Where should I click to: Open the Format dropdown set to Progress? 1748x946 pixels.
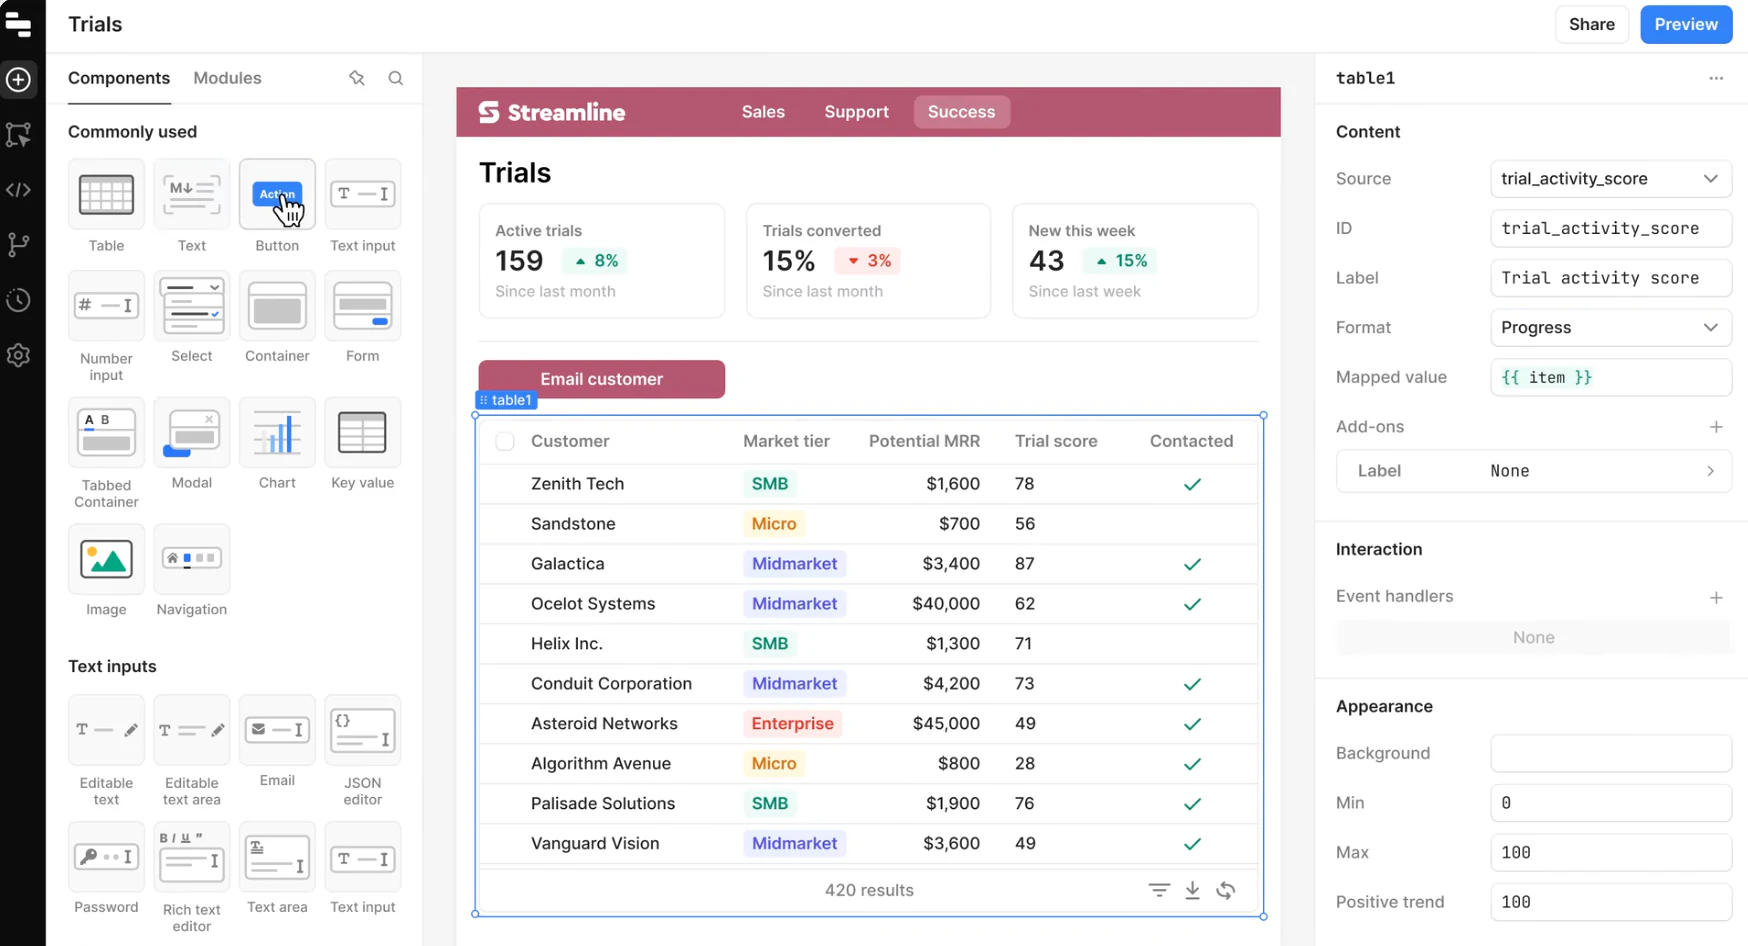1611,328
